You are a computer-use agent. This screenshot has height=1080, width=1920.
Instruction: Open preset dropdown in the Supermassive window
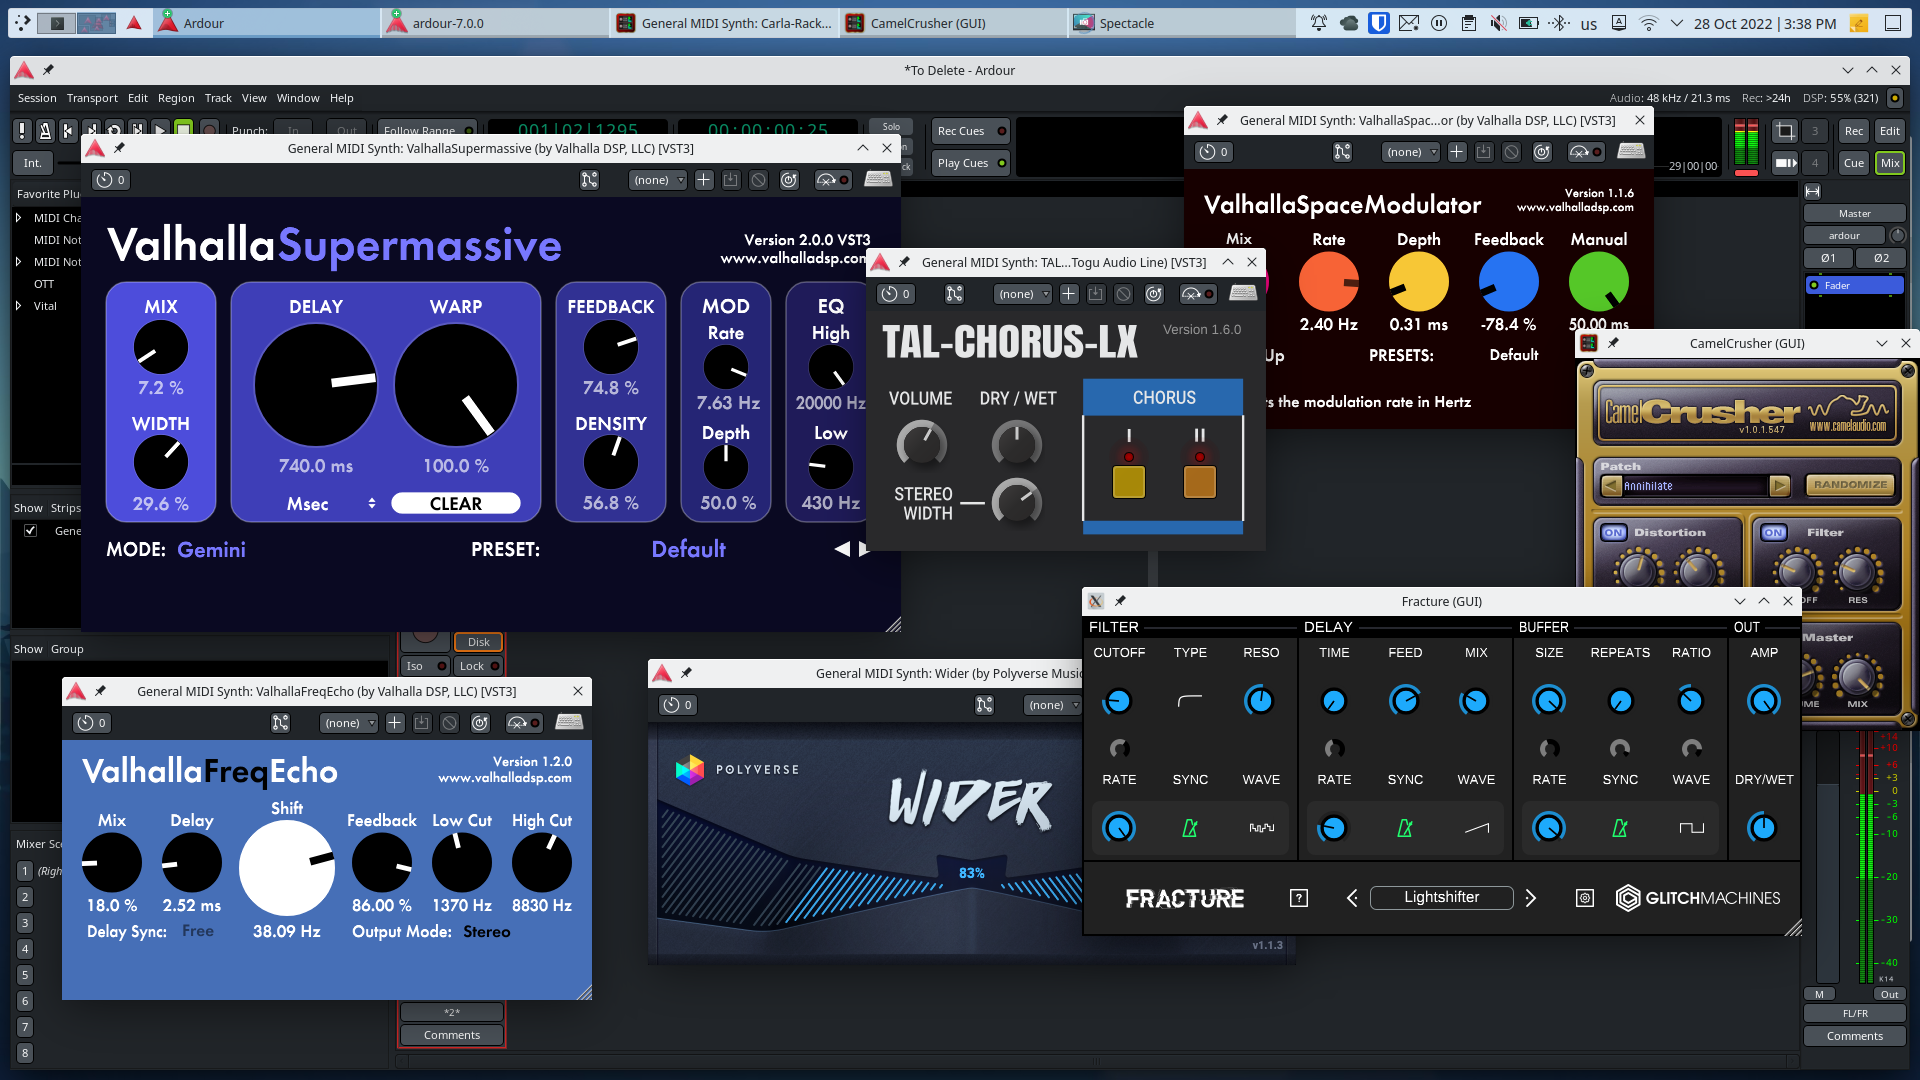[x=658, y=180]
